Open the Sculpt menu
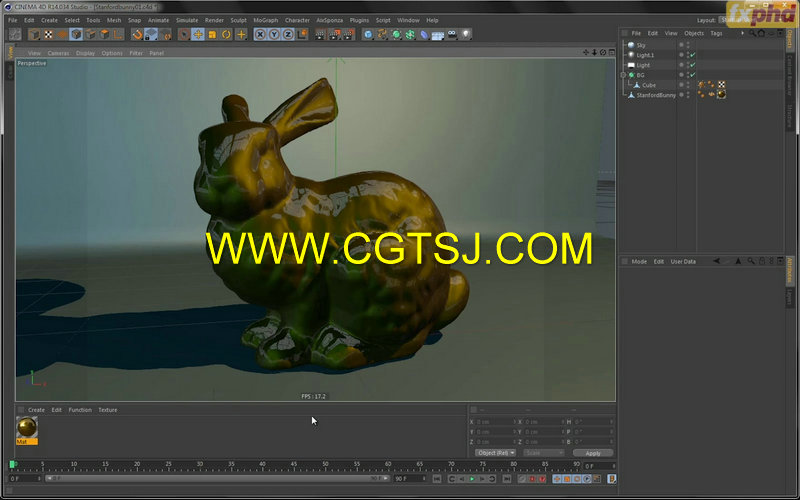The height and width of the screenshot is (500, 800). tap(238, 20)
